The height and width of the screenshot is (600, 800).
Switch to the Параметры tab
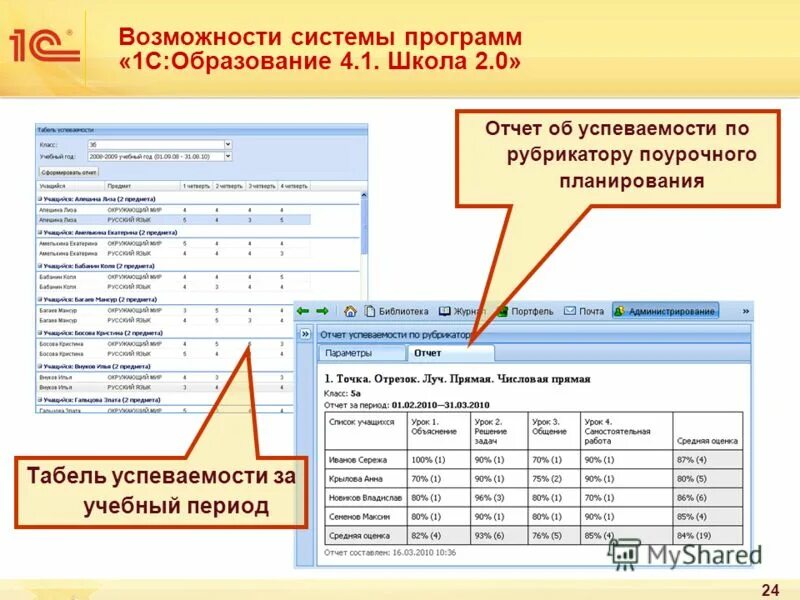click(x=361, y=353)
